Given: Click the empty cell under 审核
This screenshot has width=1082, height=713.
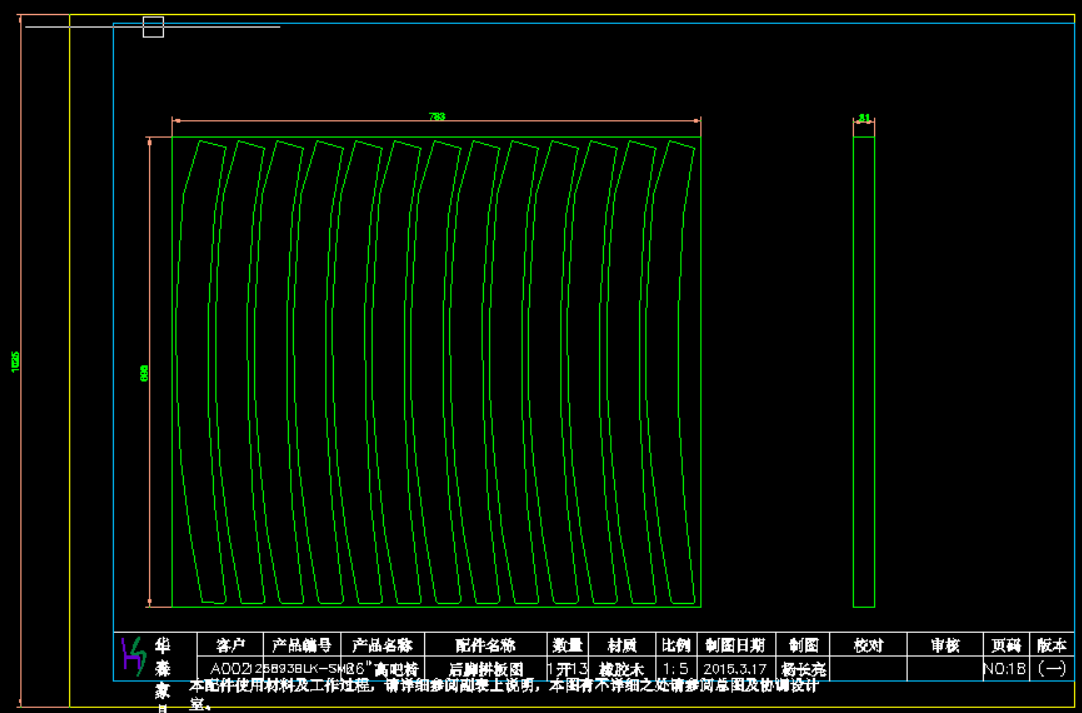Looking at the screenshot, I should pyautogui.click(x=944, y=669).
